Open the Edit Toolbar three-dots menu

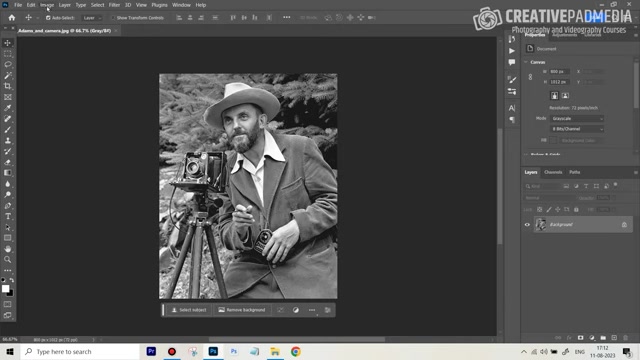click(8, 270)
